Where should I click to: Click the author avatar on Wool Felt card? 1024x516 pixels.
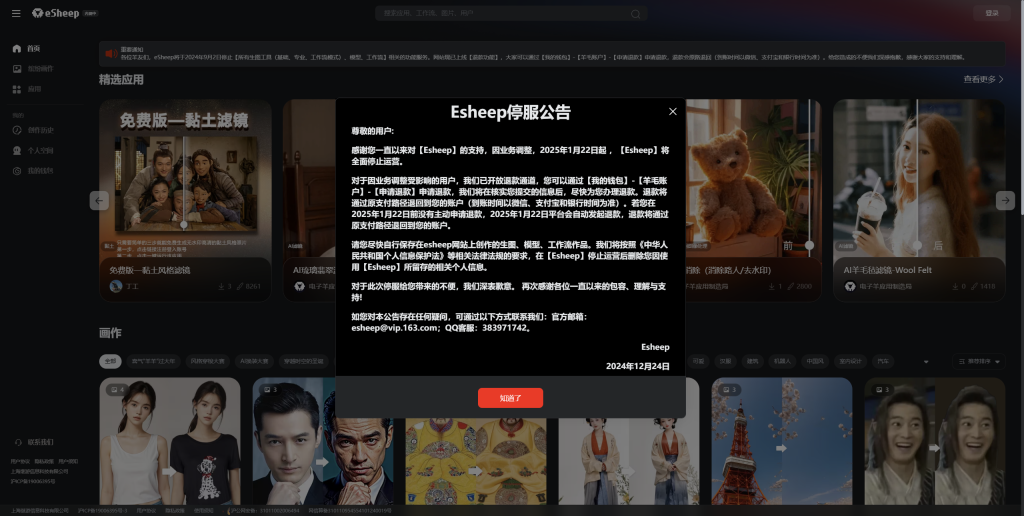point(850,286)
